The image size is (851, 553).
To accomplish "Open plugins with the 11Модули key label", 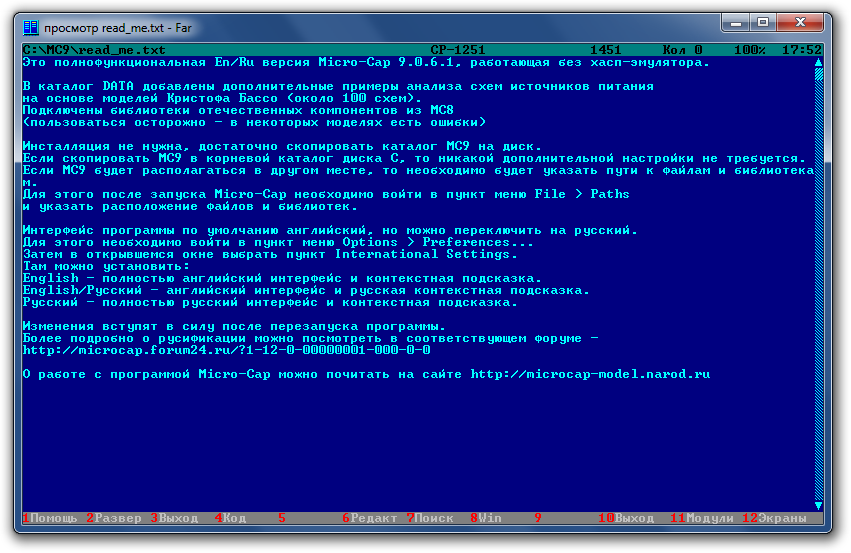I will click(x=702, y=518).
